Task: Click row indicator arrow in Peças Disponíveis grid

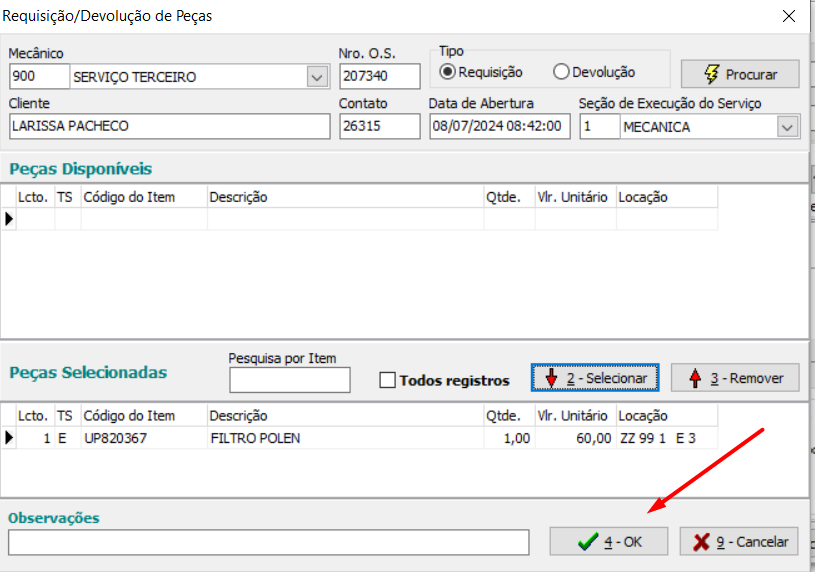Action: 9,219
